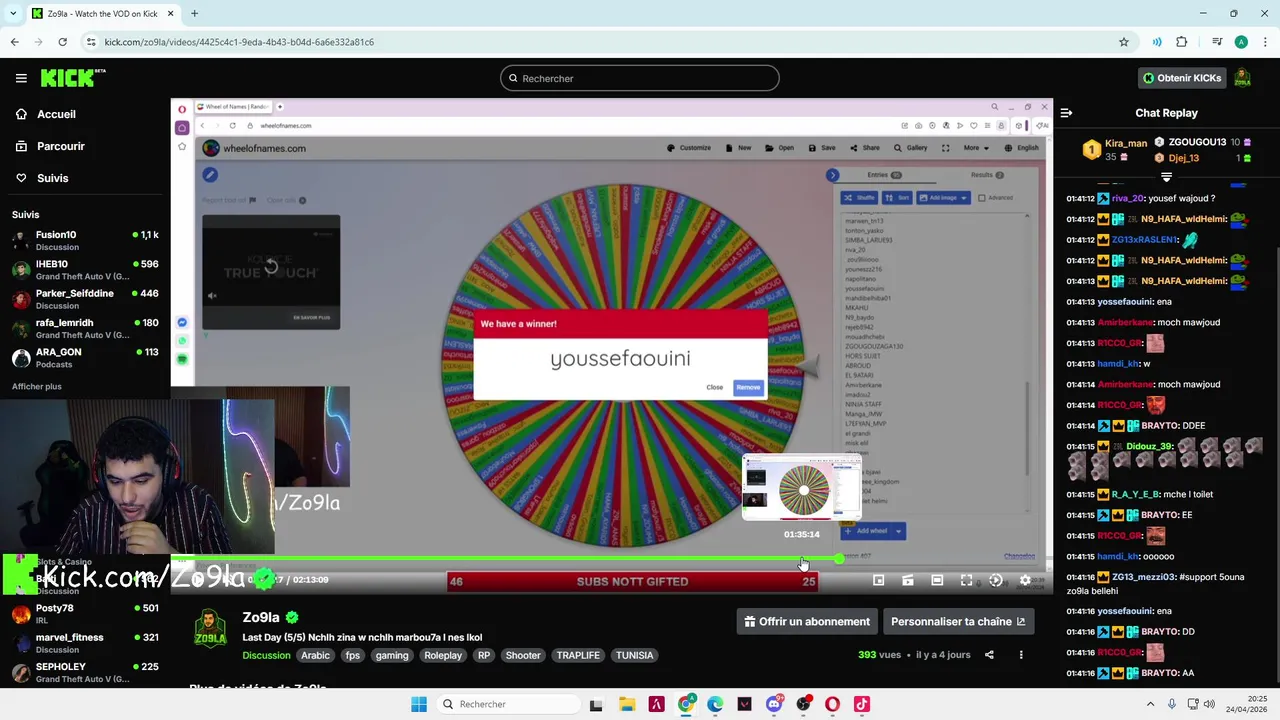Open Windows Start menu
The height and width of the screenshot is (720, 1280).
pos(419,704)
